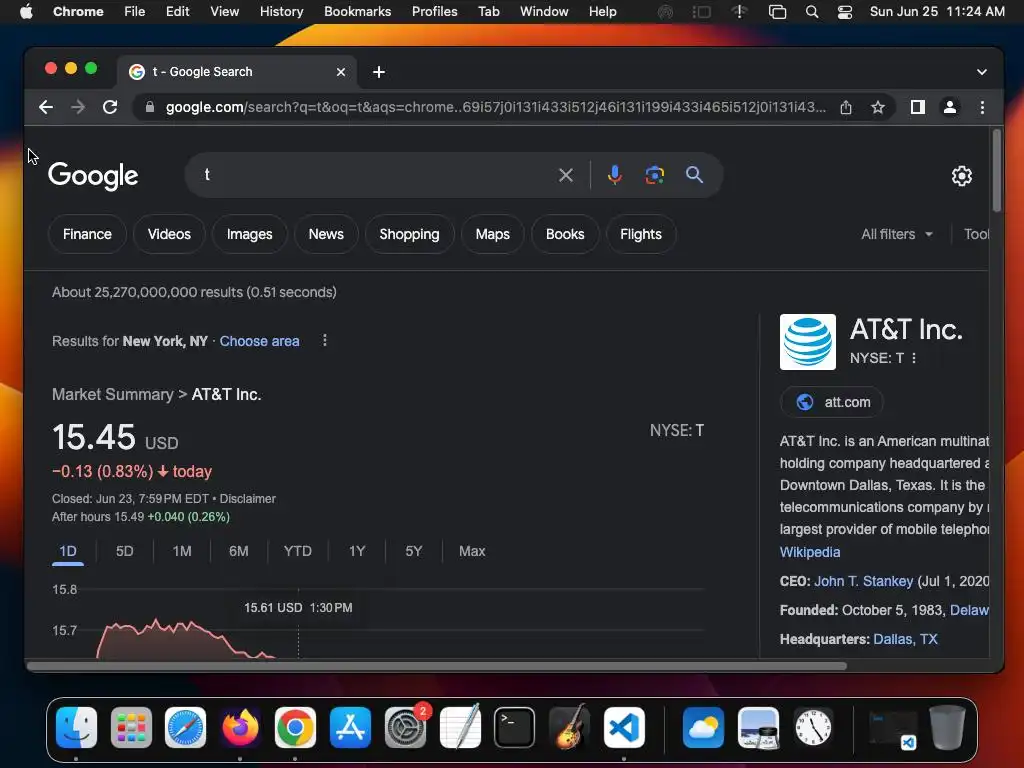Click the AT&T logo thumbnail
Viewport: 1024px width, 768px height.
point(807,342)
